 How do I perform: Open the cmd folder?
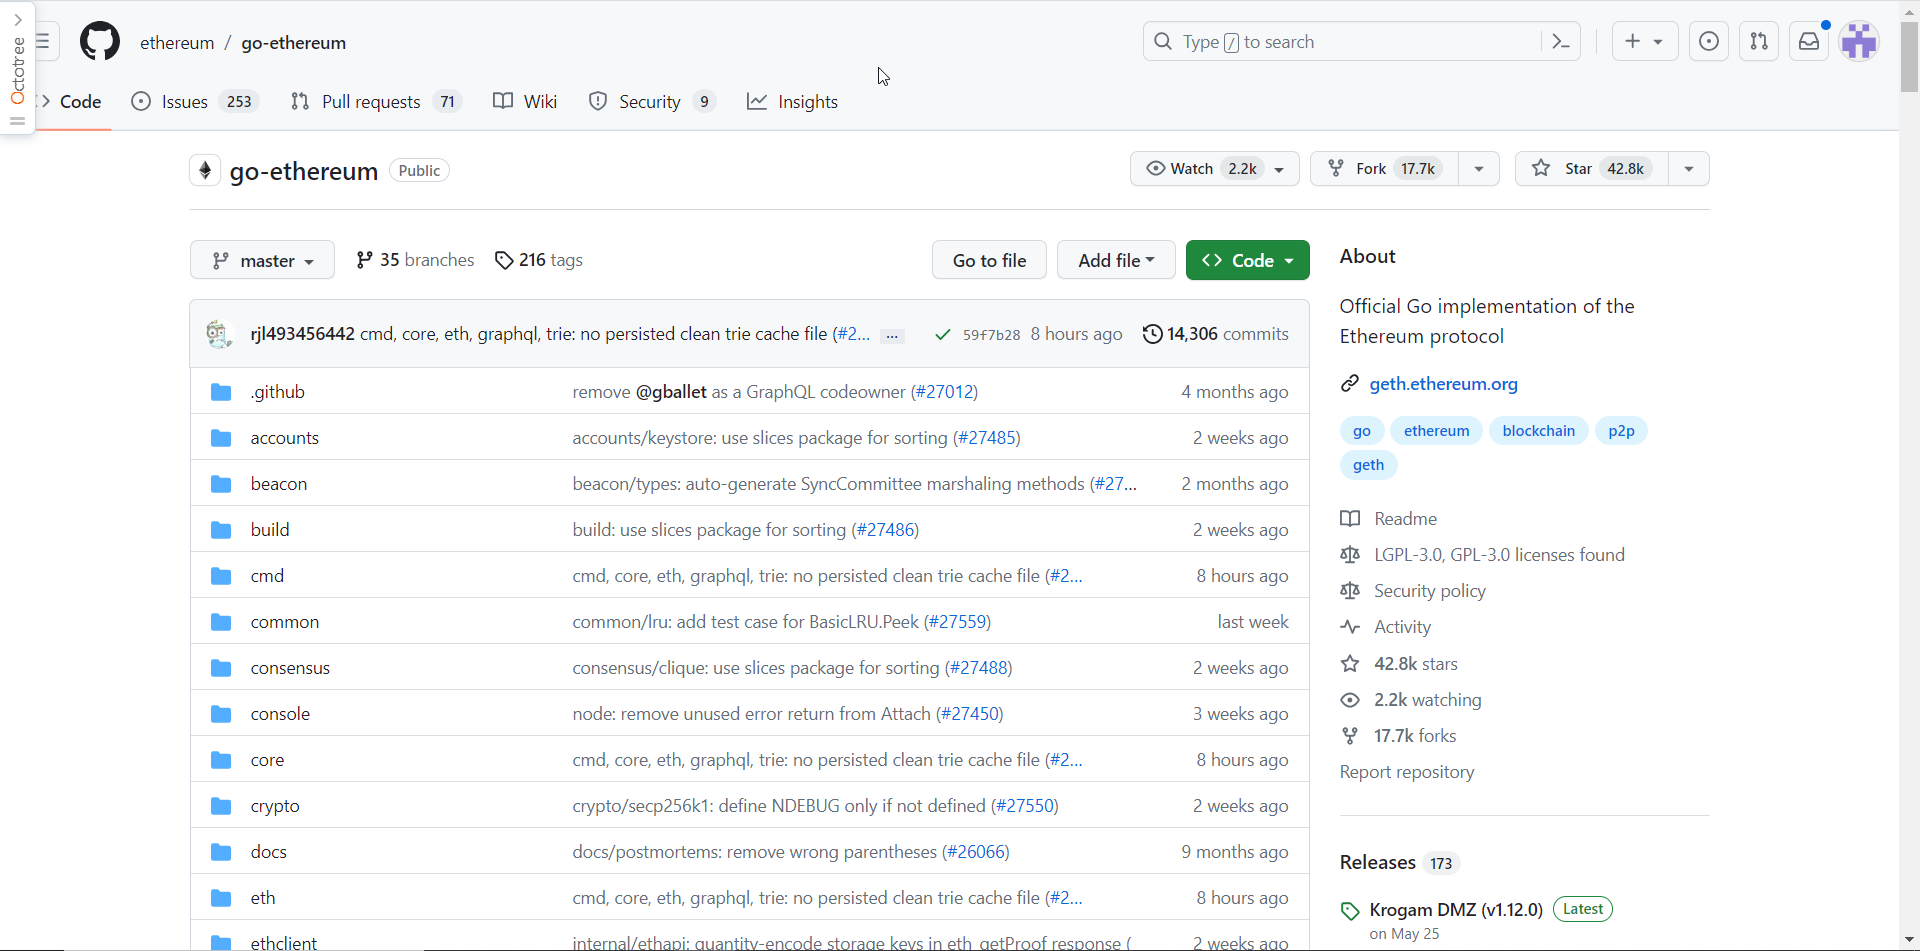(x=267, y=576)
